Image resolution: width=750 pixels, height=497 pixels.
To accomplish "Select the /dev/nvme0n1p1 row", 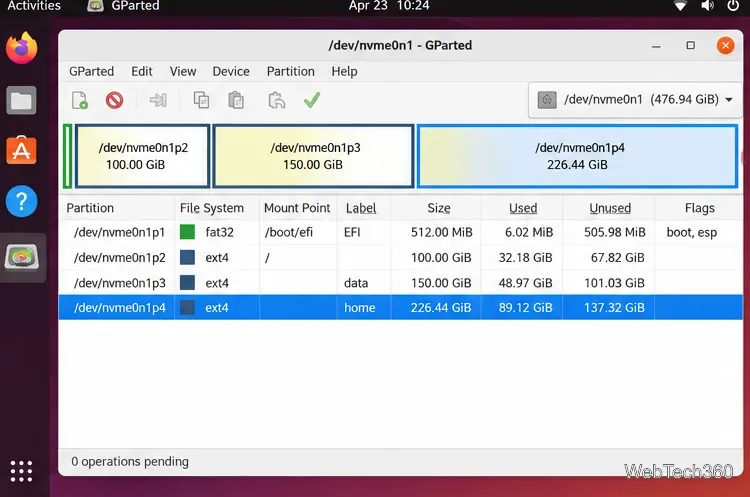I will click(400, 232).
